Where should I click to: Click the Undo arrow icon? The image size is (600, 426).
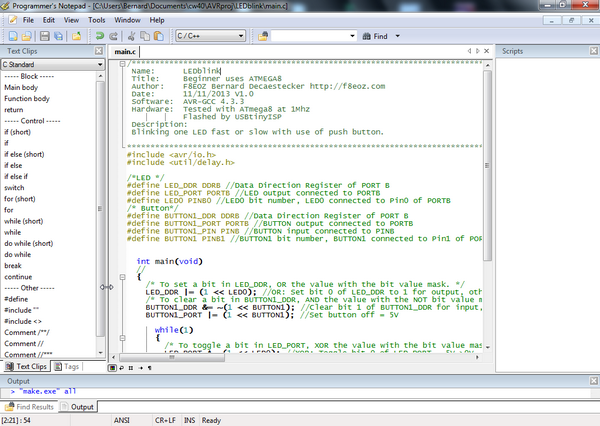[x=100, y=36]
